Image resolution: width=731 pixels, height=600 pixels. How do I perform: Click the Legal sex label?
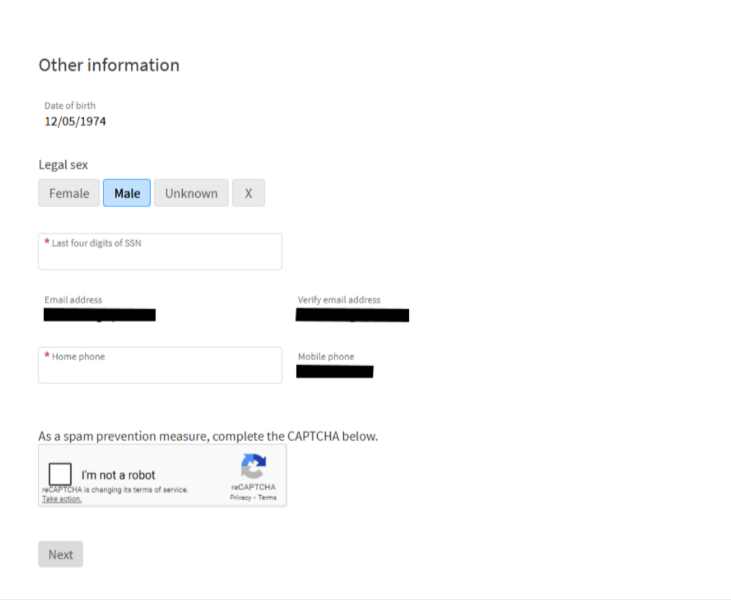point(63,165)
